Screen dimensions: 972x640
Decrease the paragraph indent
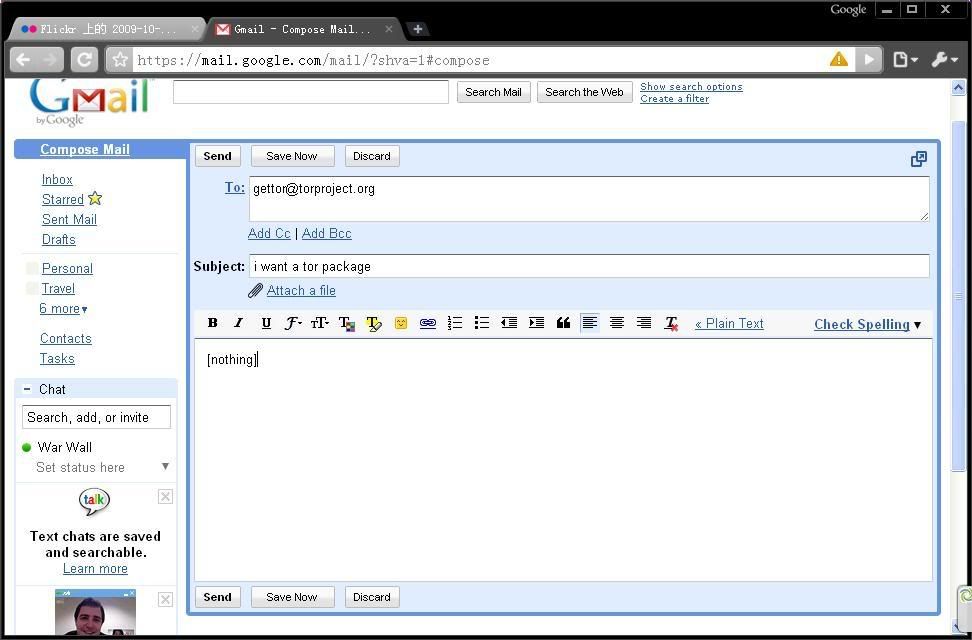point(509,322)
